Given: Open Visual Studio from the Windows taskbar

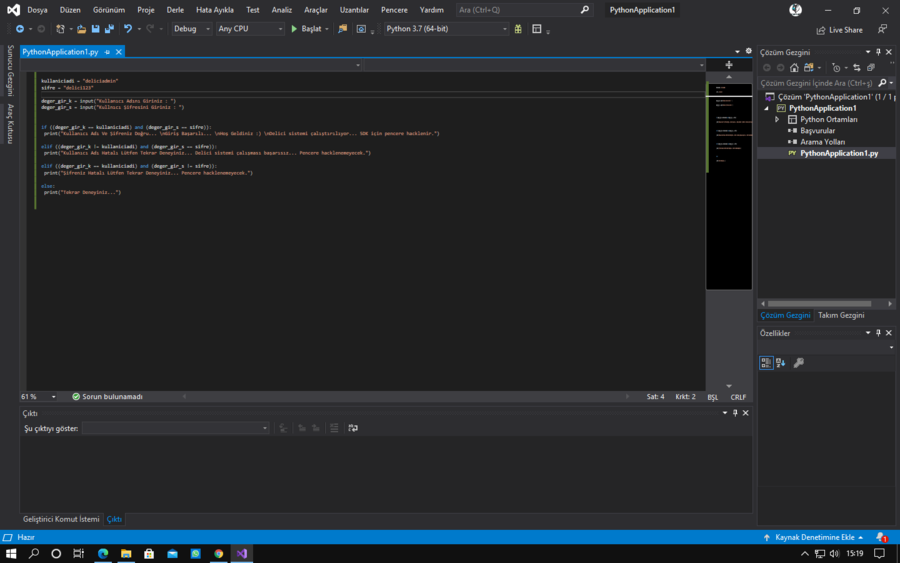Looking at the screenshot, I should point(241,553).
